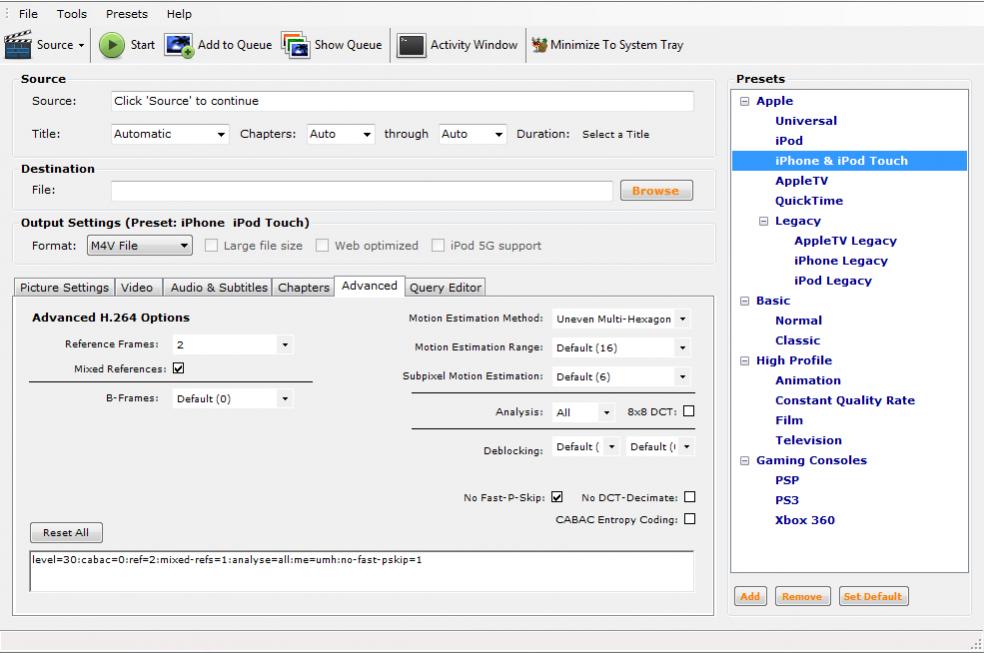Click the Destination File field
984x653 pixels.
[361, 191]
